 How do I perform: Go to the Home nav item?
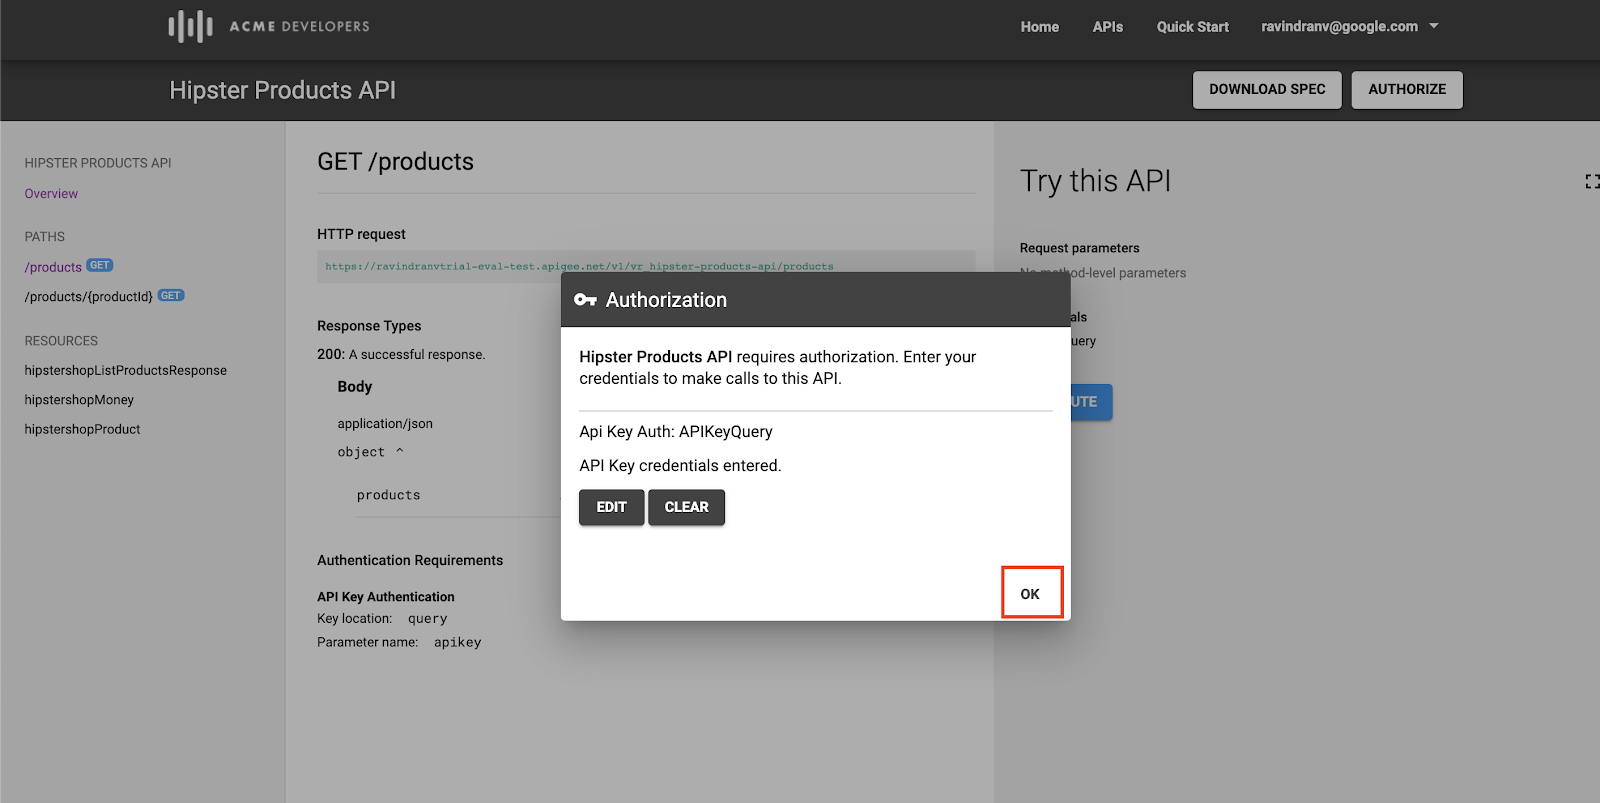pyautogui.click(x=1039, y=27)
